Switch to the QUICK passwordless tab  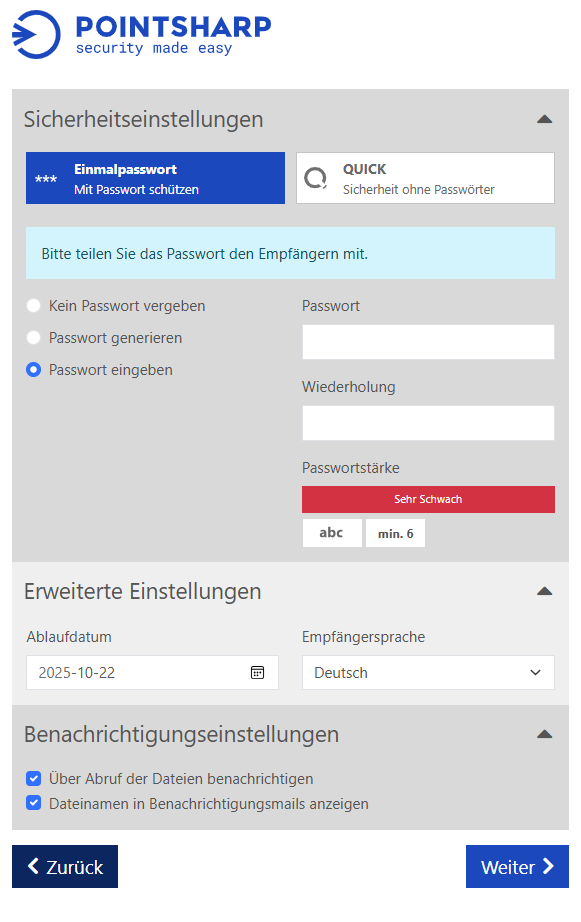point(425,177)
